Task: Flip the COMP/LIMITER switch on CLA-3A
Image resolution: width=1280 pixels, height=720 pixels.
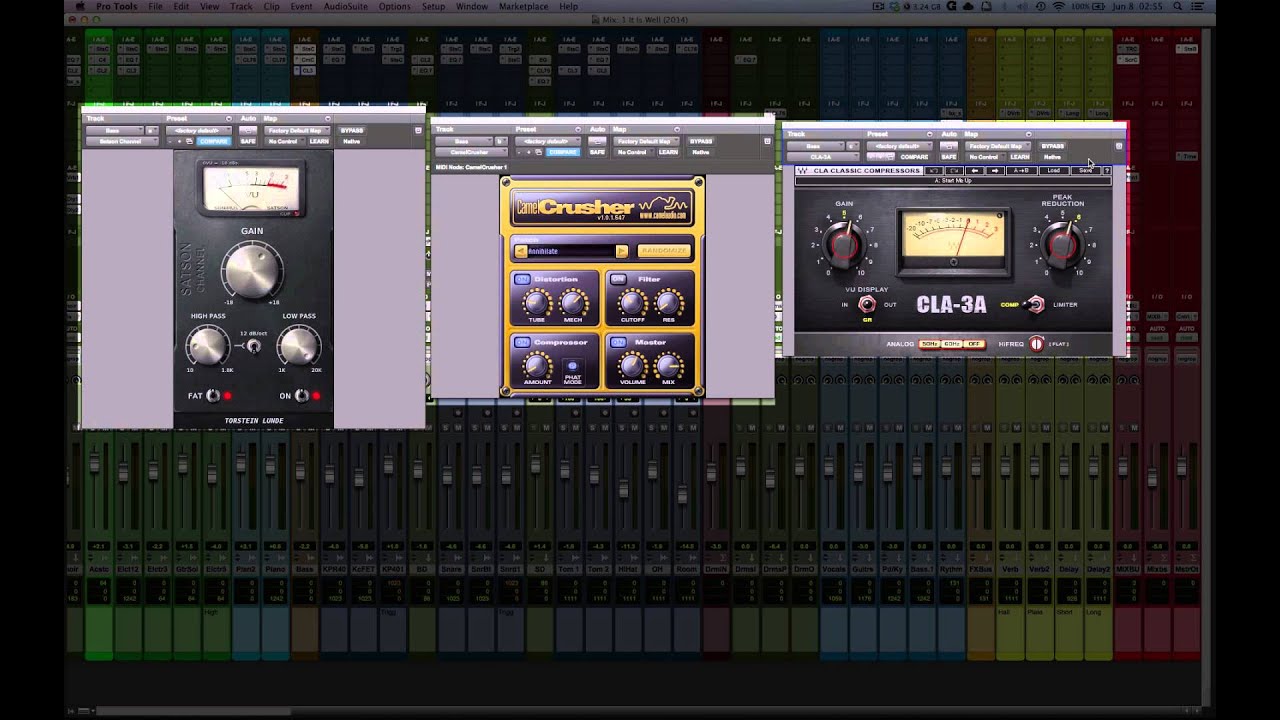Action: click(1035, 304)
